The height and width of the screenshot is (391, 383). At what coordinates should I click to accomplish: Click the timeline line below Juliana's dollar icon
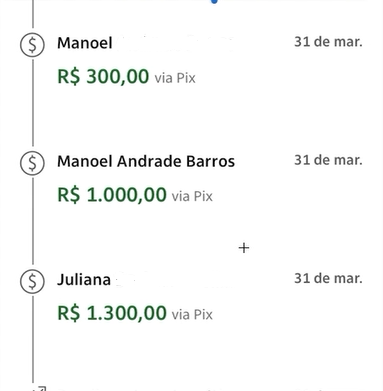click(x=33, y=339)
